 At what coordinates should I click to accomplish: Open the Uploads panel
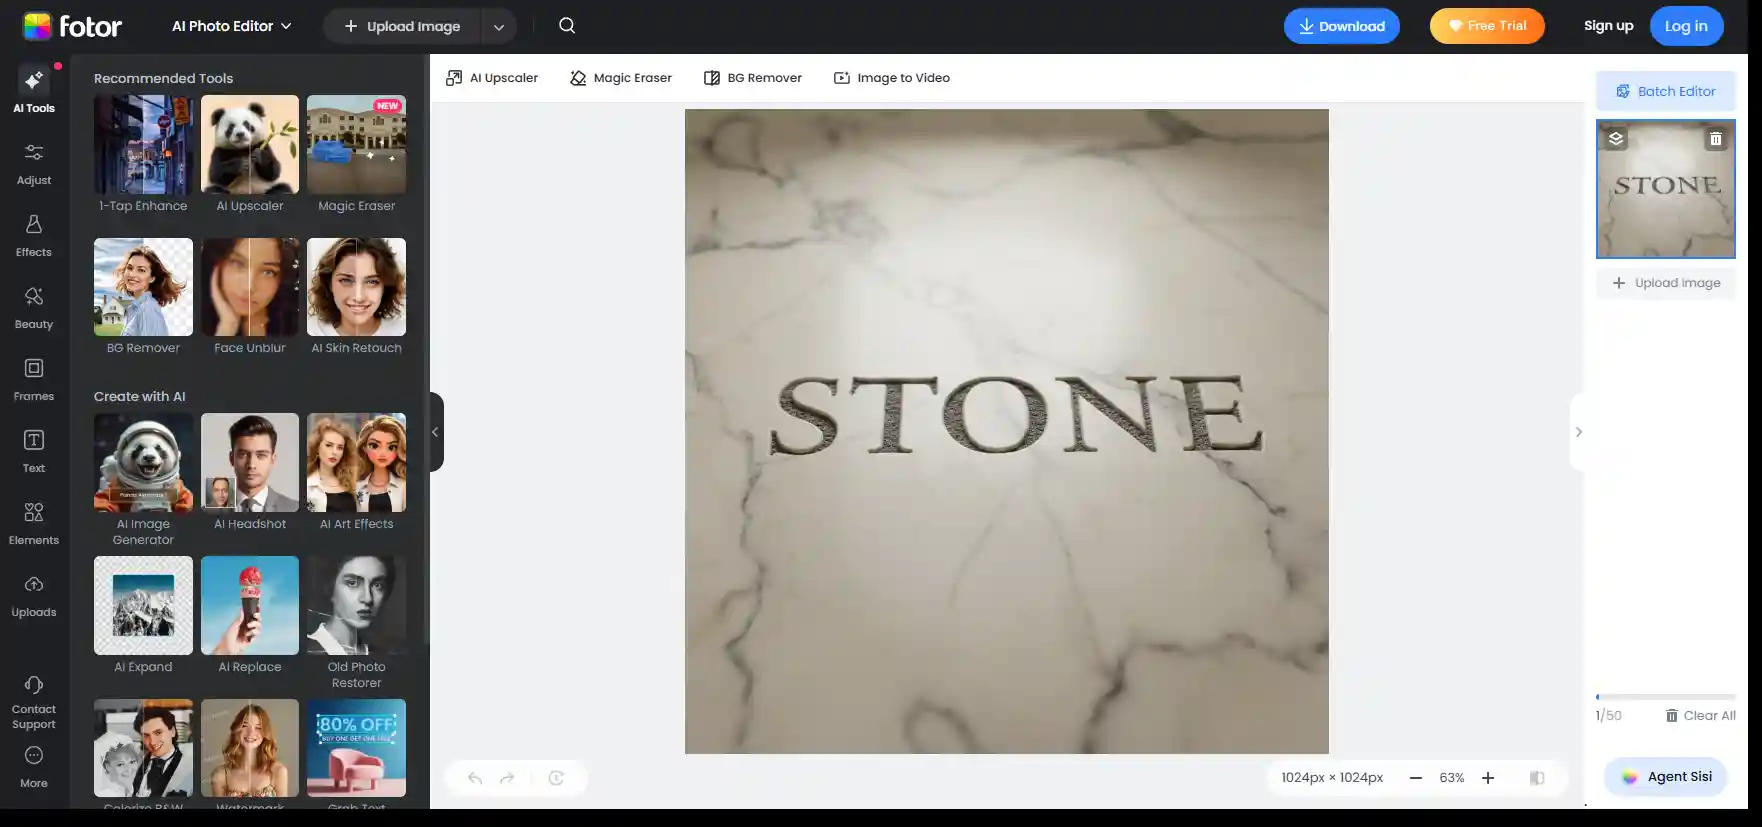click(34, 596)
